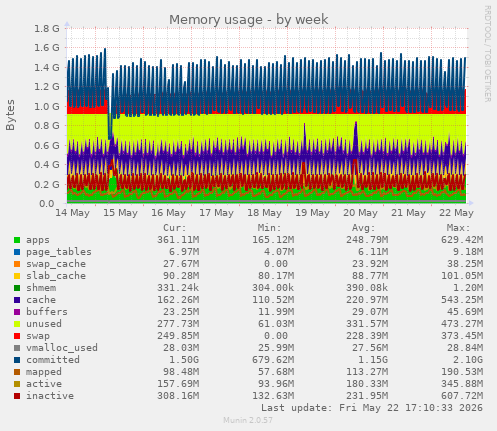Click the 'Munin 2.0.57' footer text
The height and width of the screenshot is (431, 497).
pyautogui.click(x=248, y=420)
